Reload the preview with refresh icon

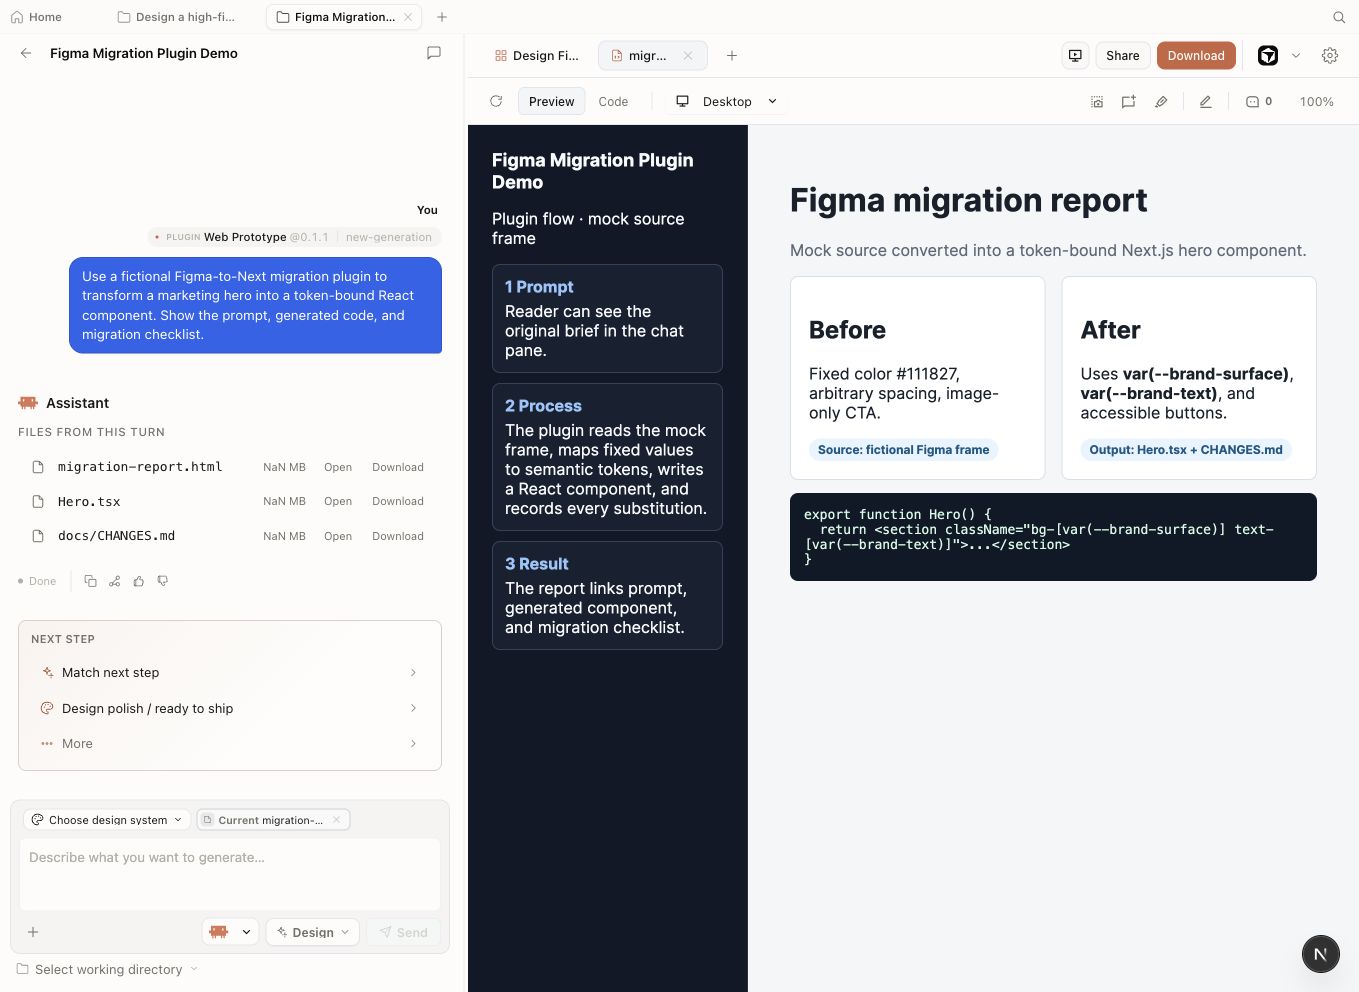coord(496,101)
